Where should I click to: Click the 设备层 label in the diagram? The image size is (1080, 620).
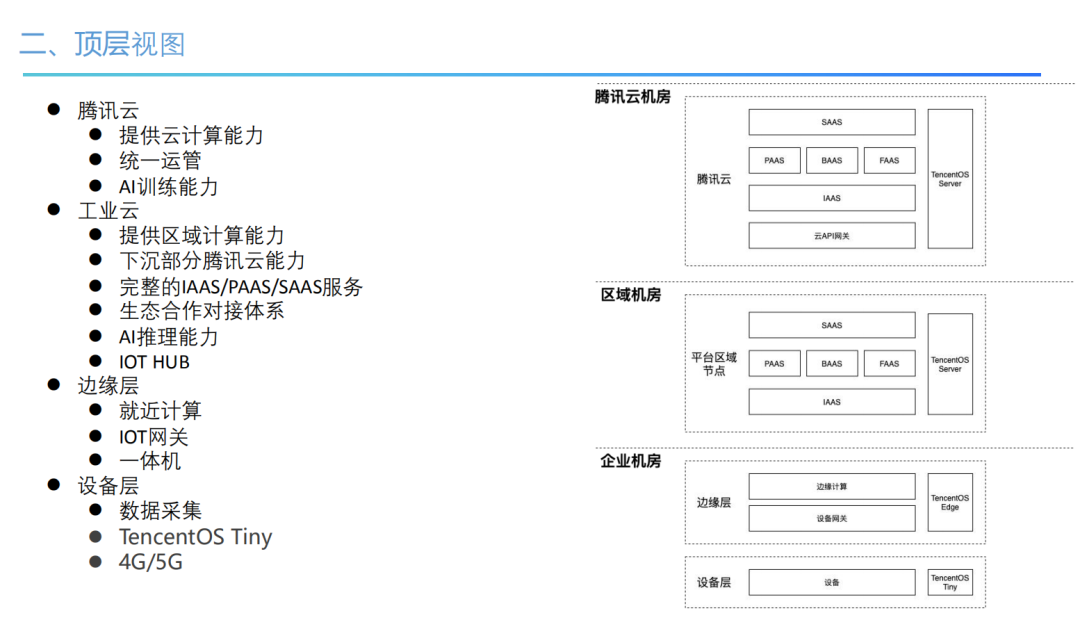(x=714, y=582)
